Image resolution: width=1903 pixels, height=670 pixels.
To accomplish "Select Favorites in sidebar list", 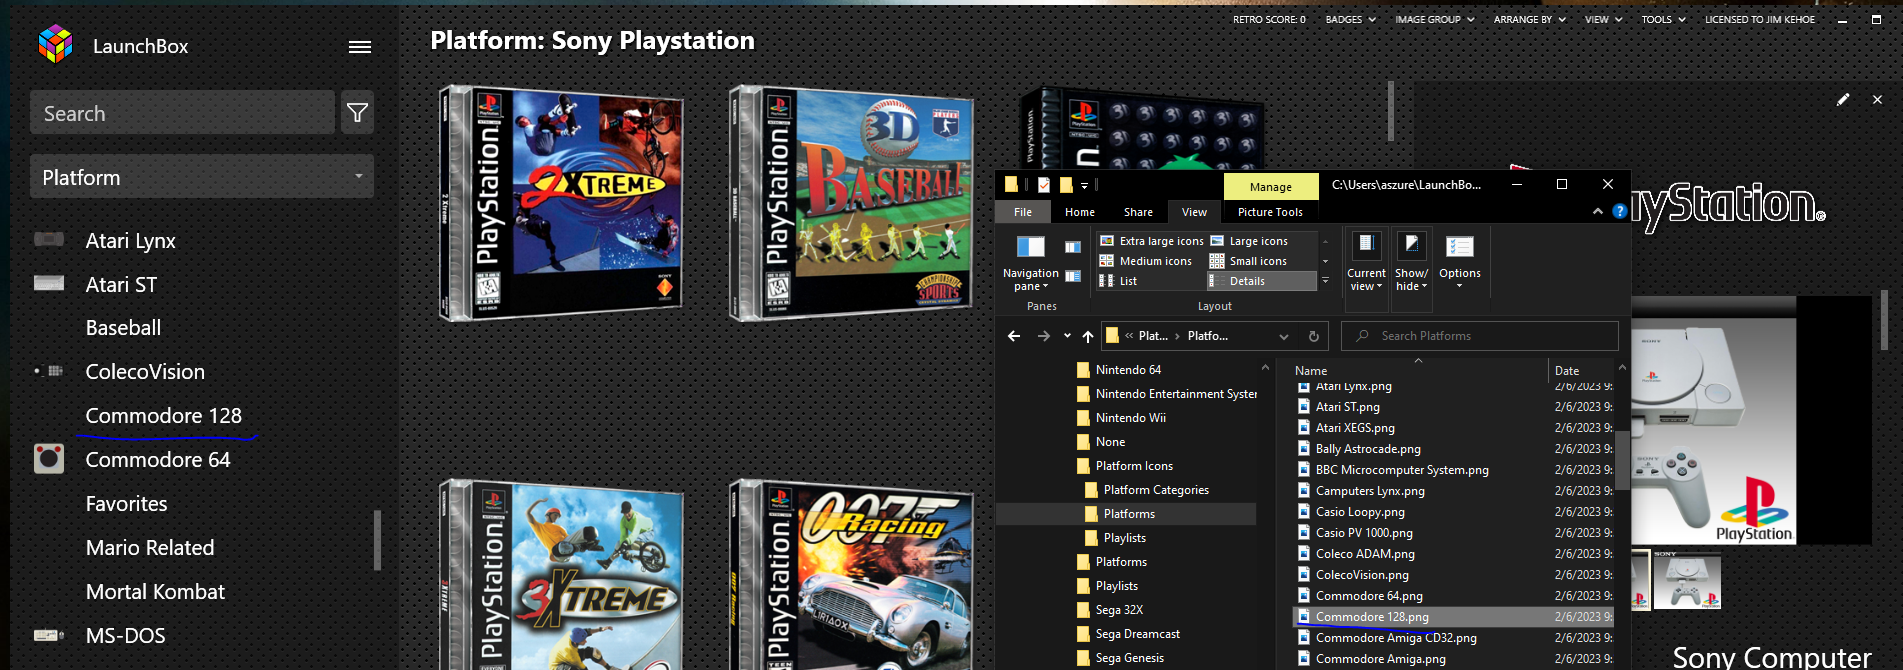I will click(x=126, y=503).
